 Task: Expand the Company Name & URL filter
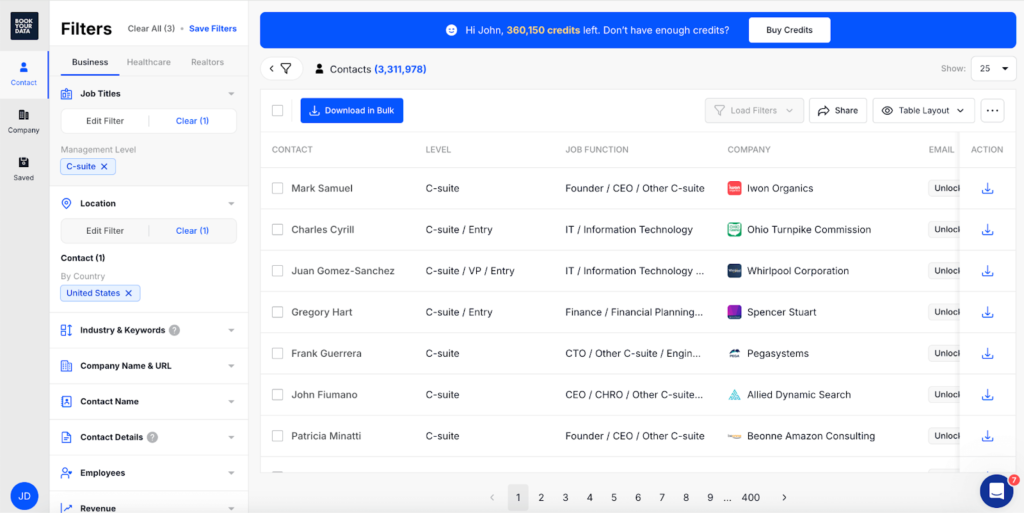231,366
